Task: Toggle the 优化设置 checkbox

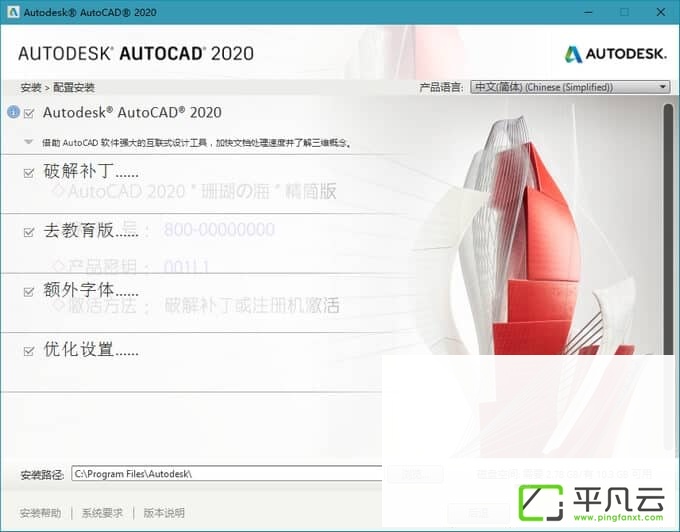Action: [x=29, y=350]
